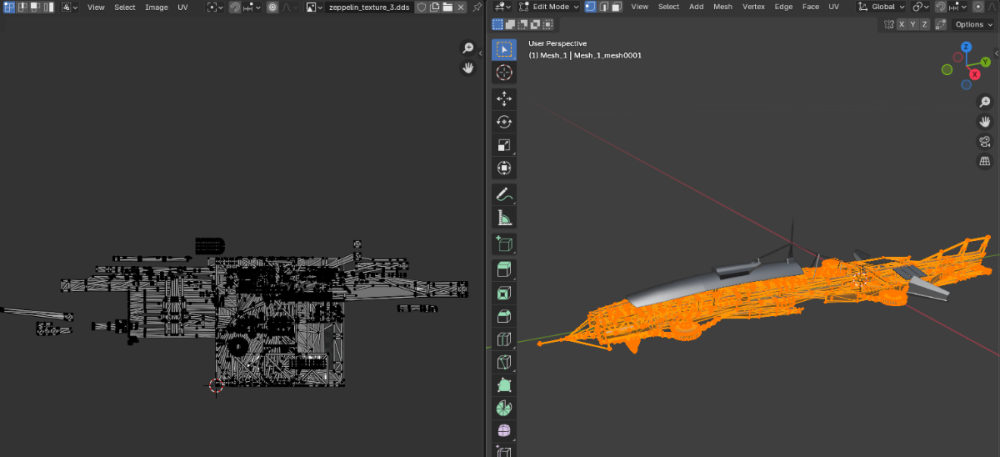The width and height of the screenshot is (1000, 457).
Task: Open the Edge menu
Action: (783, 6)
